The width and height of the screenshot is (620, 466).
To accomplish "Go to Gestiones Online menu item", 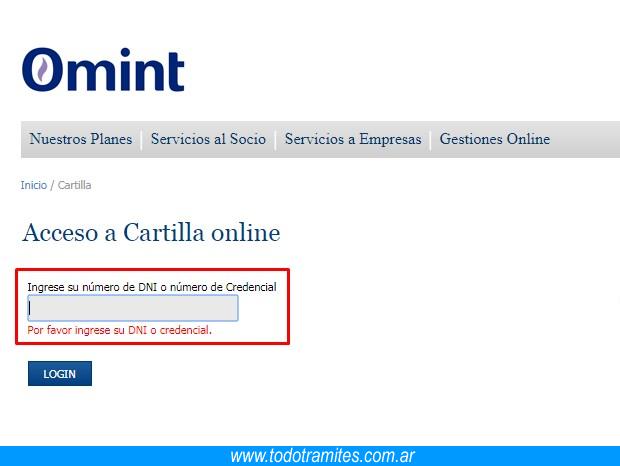I will tap(495, 139).
